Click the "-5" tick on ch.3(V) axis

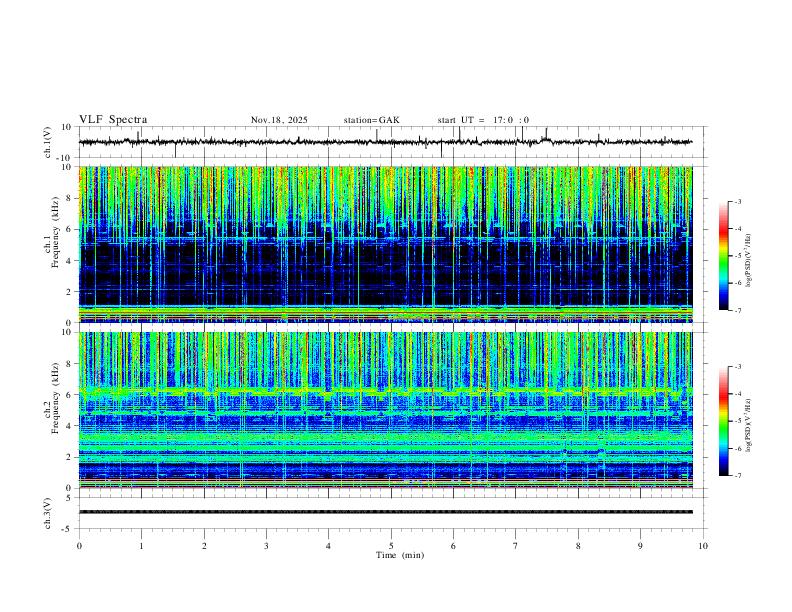coord(67,529)
